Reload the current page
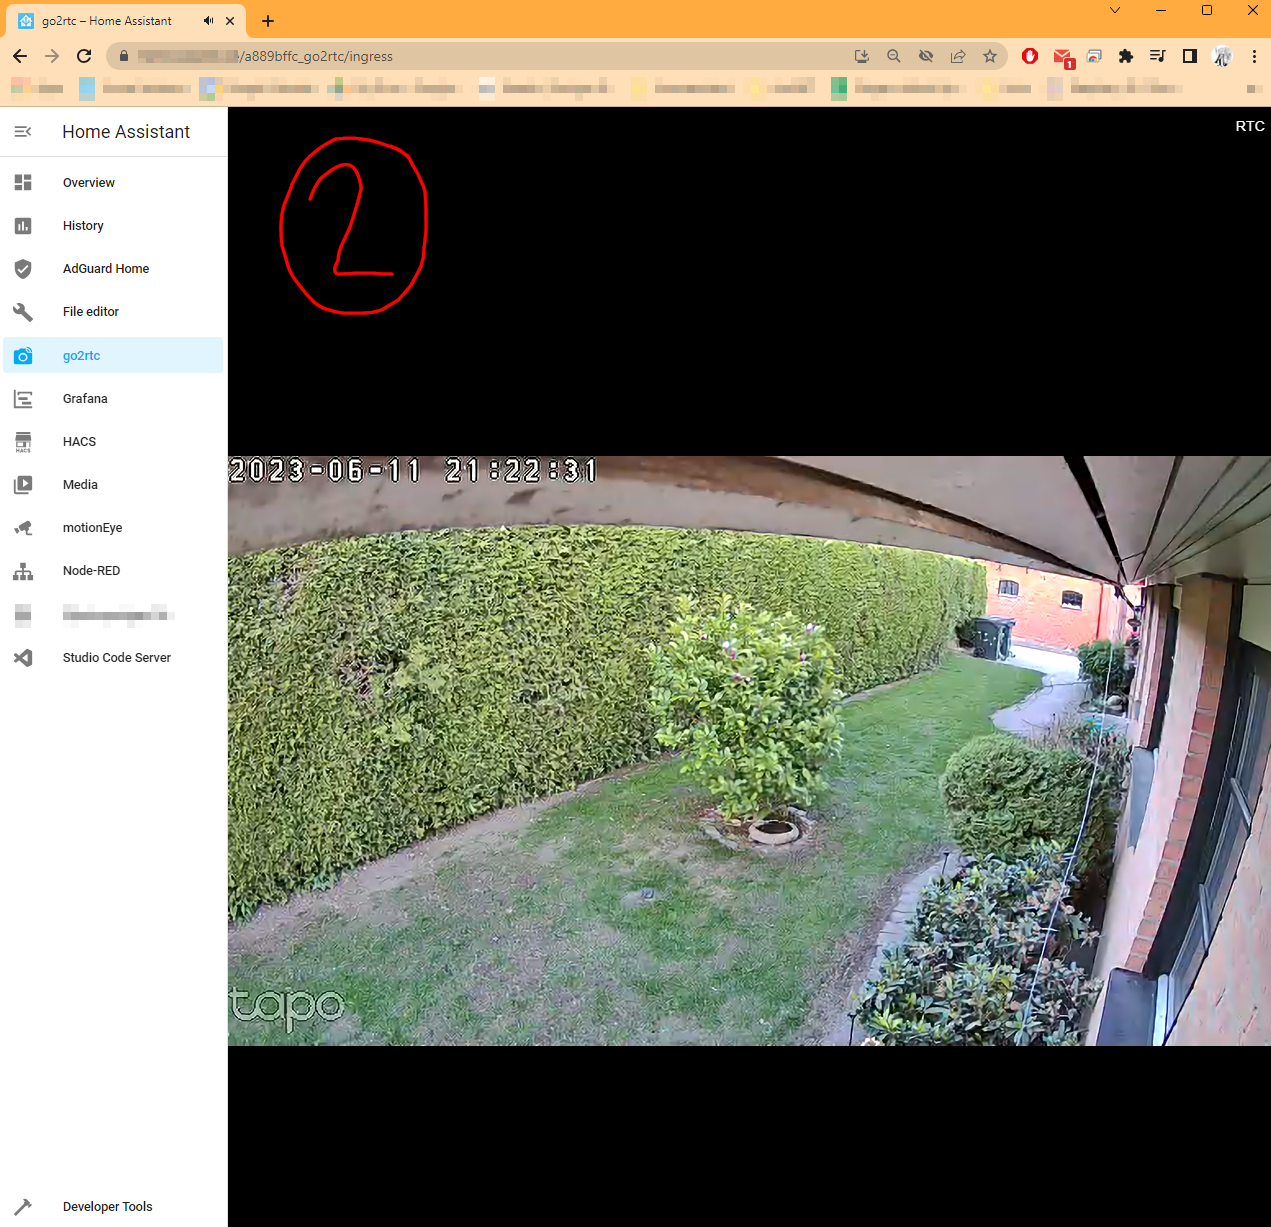Image resolution: width=1271 pixels, height=1227 pixels. point(84,56)
